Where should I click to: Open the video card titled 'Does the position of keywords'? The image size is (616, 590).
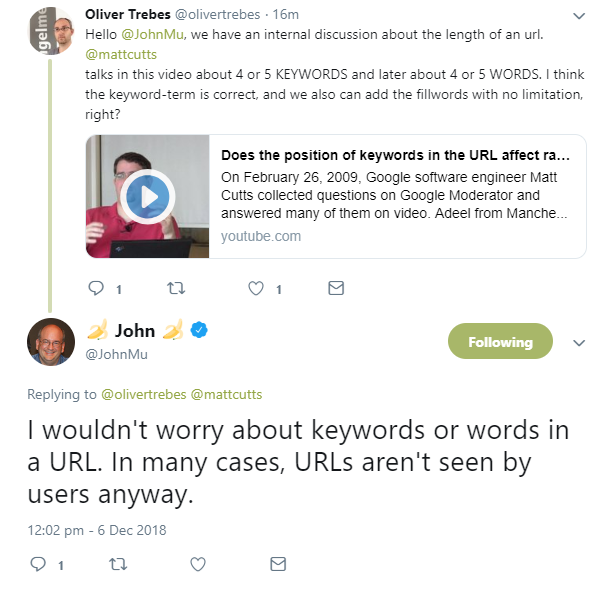click(x=395, y=157)
